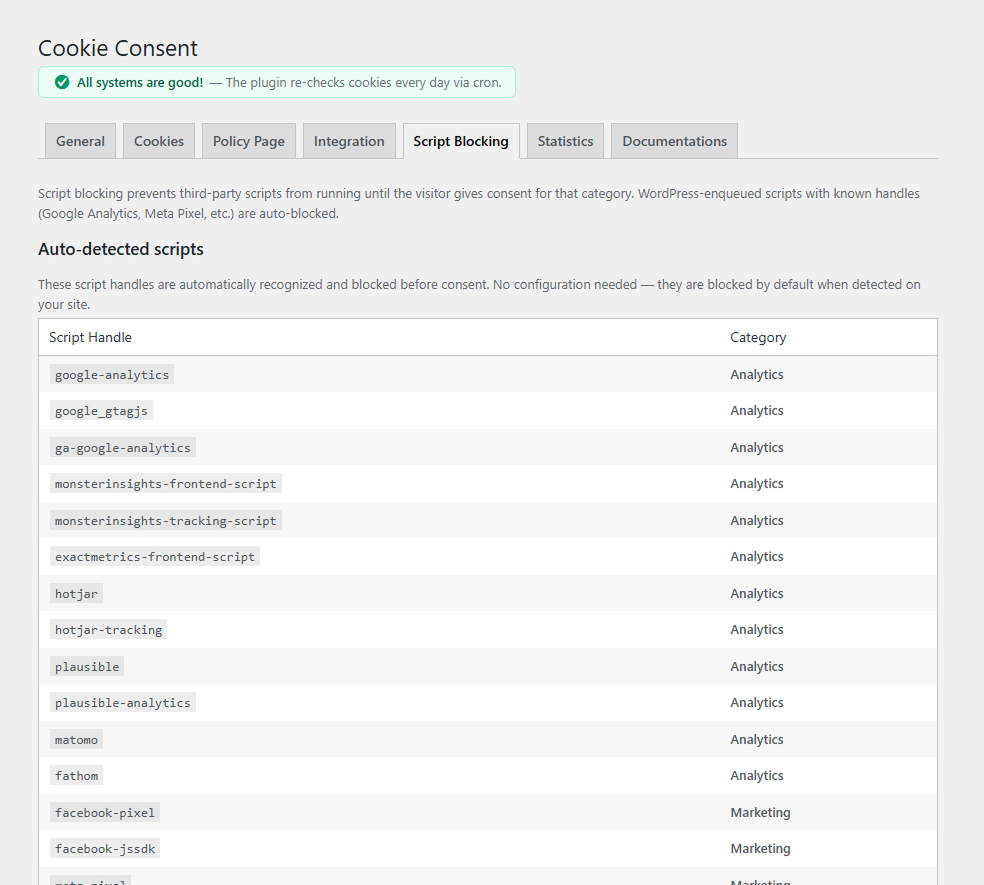The width and height of the screenshot is (984, 885).
Task: View the Statistics tab
Action: click(x=565, y=140)
